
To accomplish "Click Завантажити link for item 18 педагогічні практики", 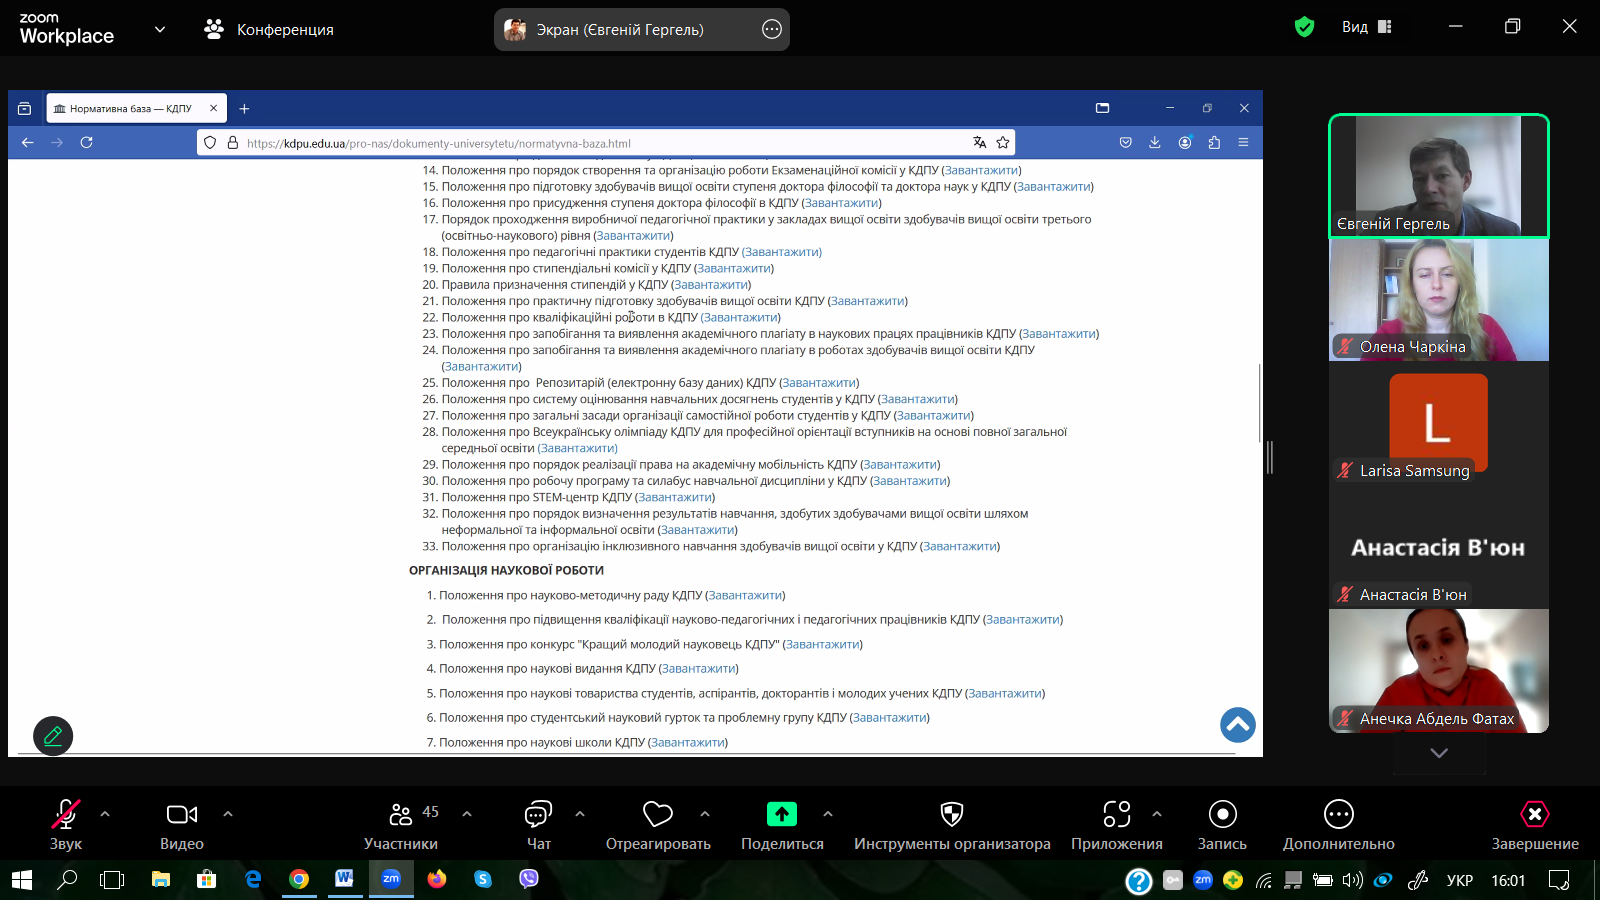I will (782, 252).
